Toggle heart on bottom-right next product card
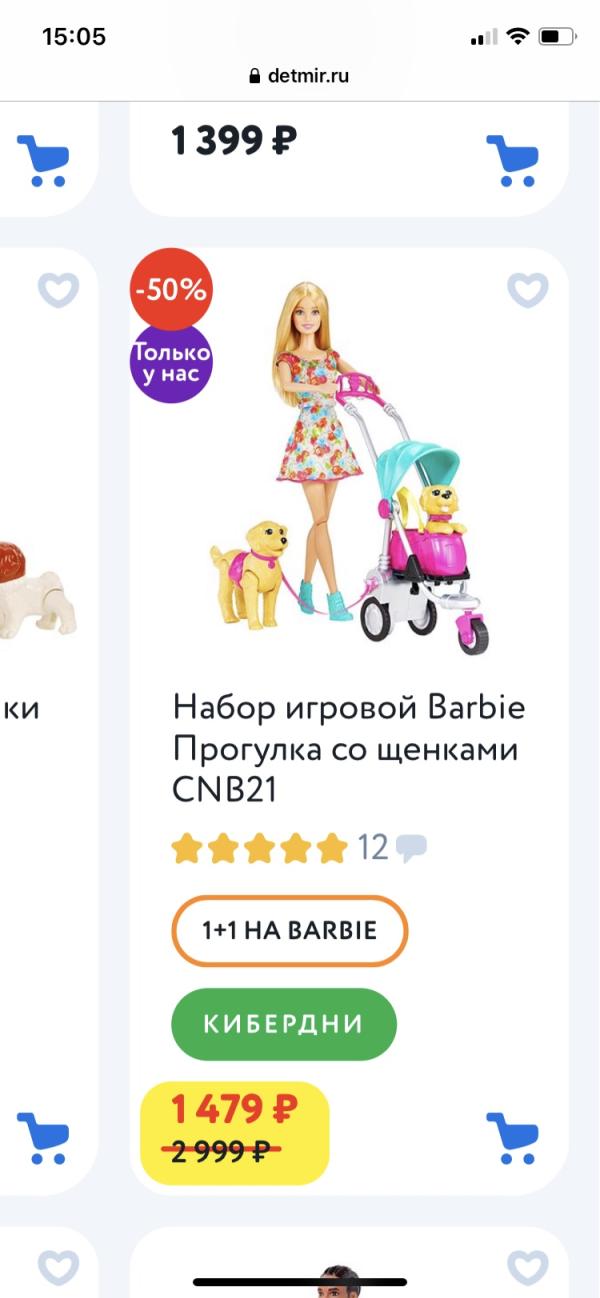 point(527,1268)
